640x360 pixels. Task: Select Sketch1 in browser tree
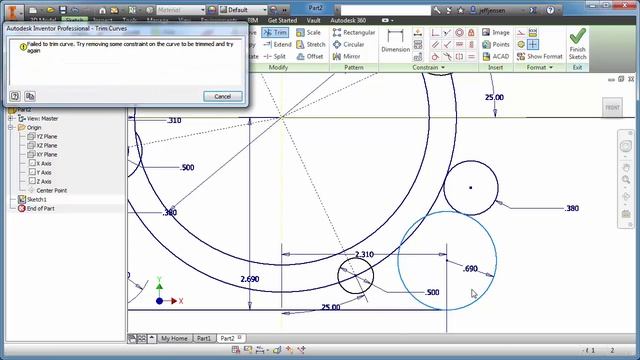click(x=32, y=199)
